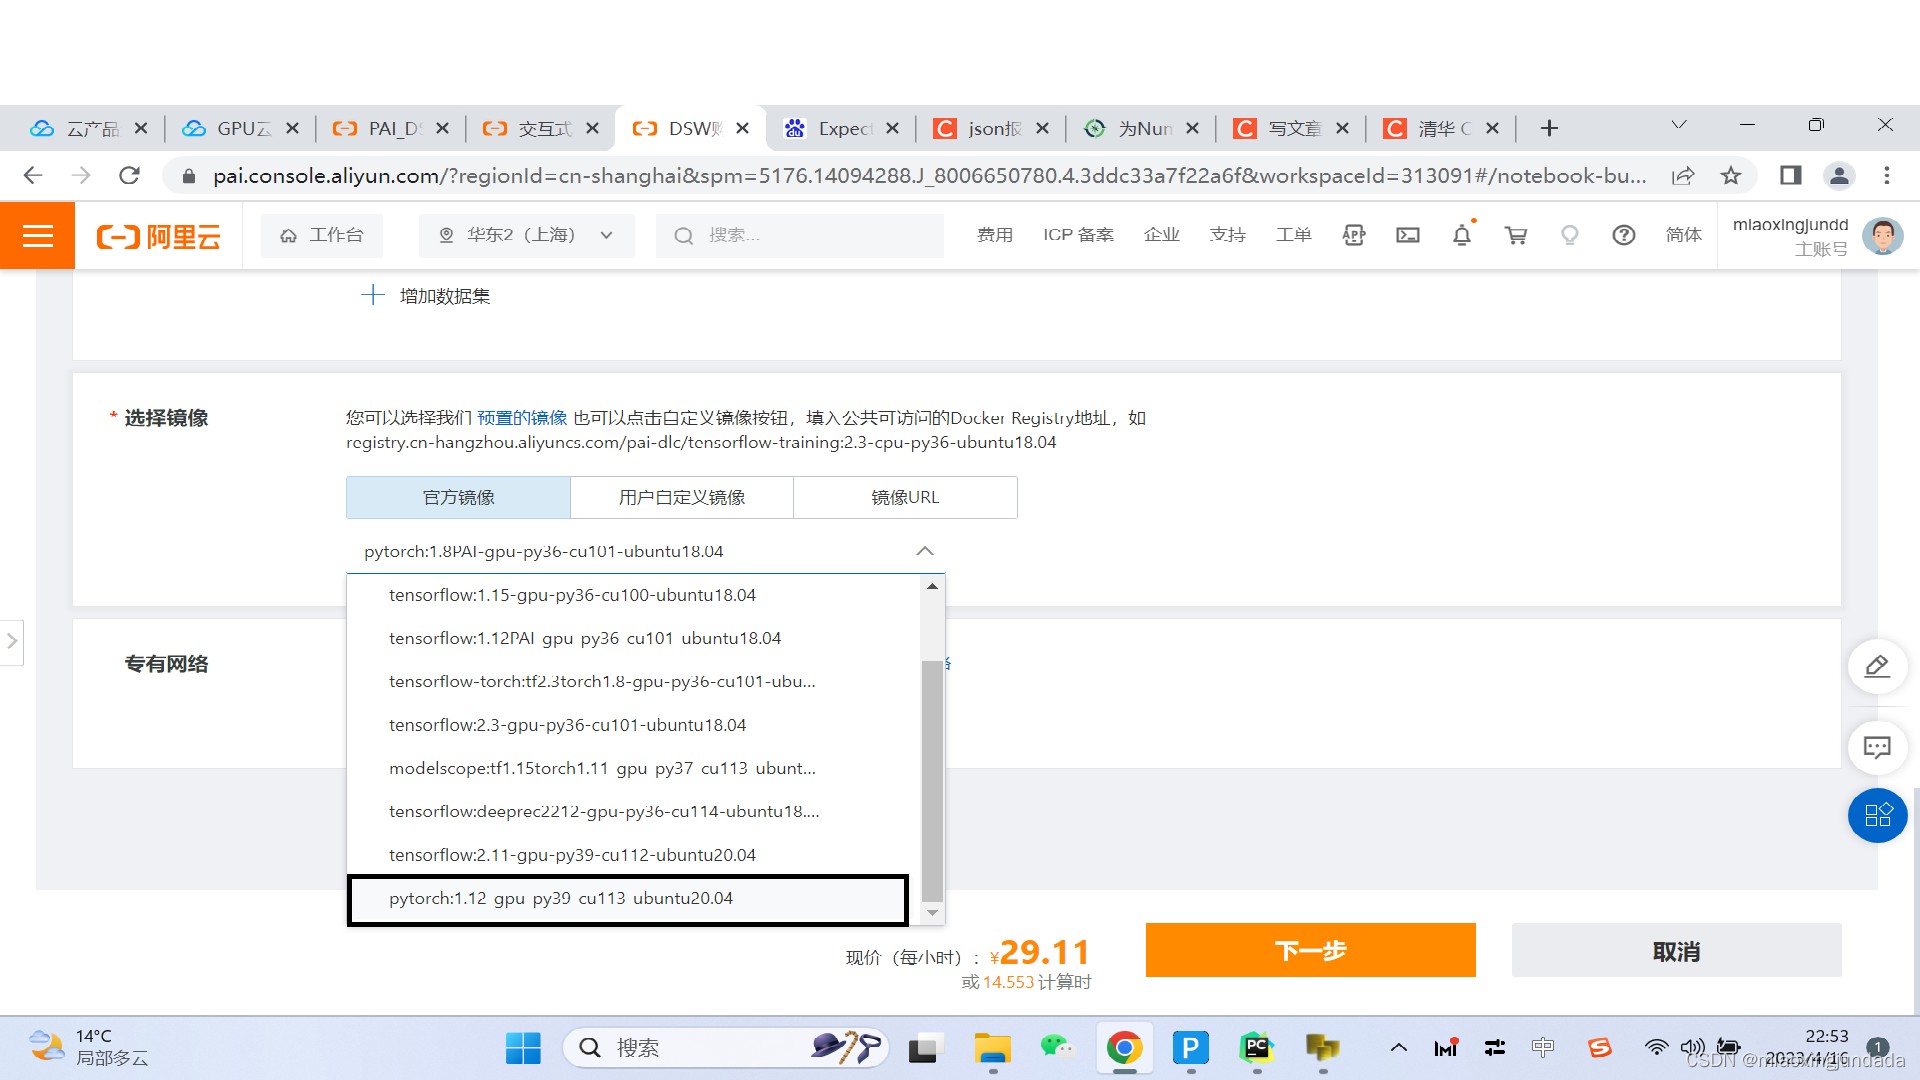Select 用户自定义镜像 tab
This screenshot has height=1080, width=1920.
coord(680,497)
